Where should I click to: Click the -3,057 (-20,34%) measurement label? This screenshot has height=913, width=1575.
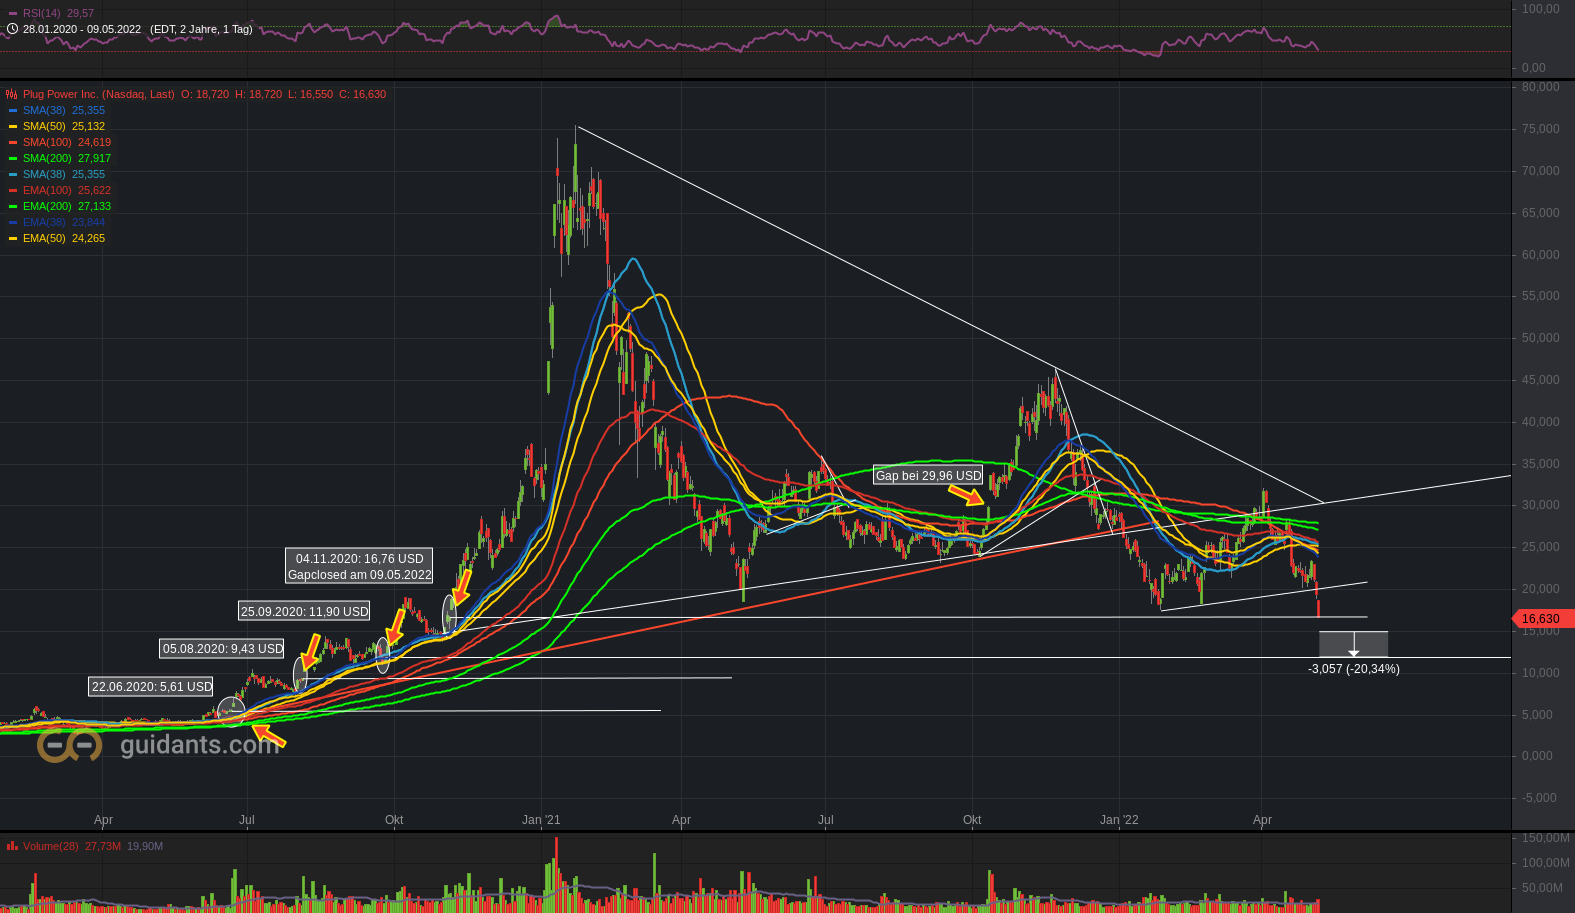point(1354,669)
